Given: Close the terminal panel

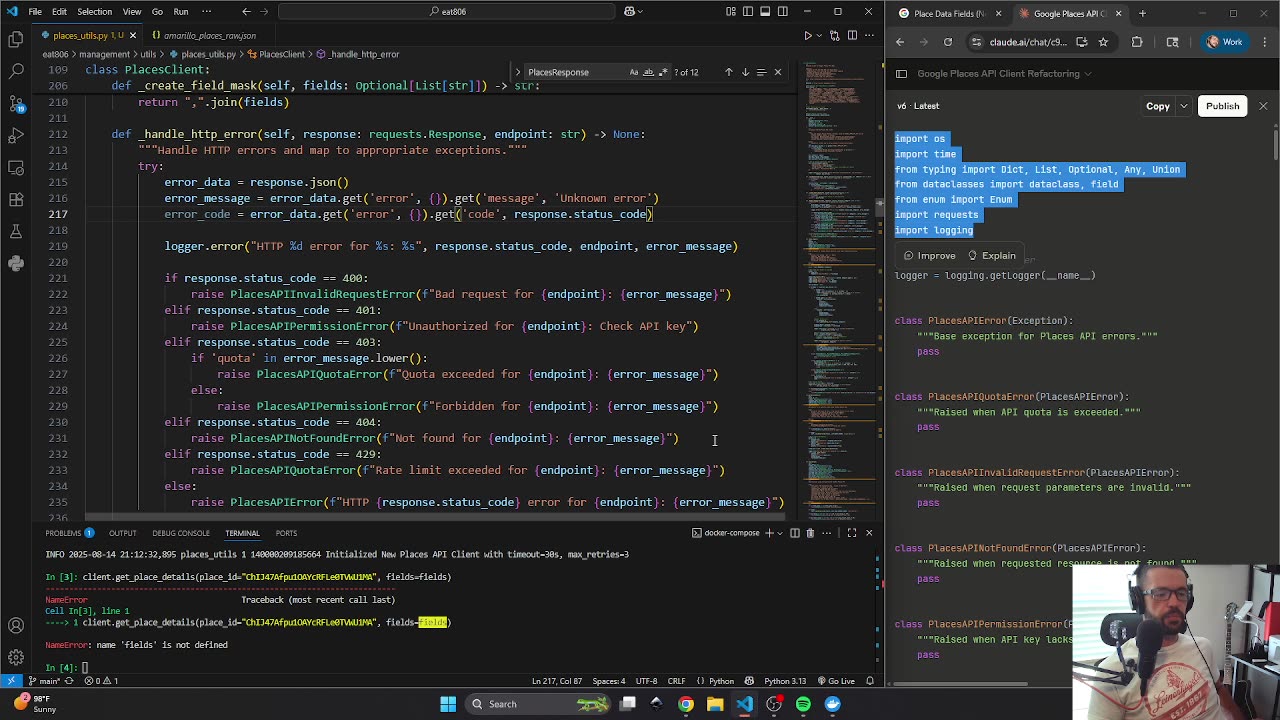Looking at the screenshot, I should 868,533.
